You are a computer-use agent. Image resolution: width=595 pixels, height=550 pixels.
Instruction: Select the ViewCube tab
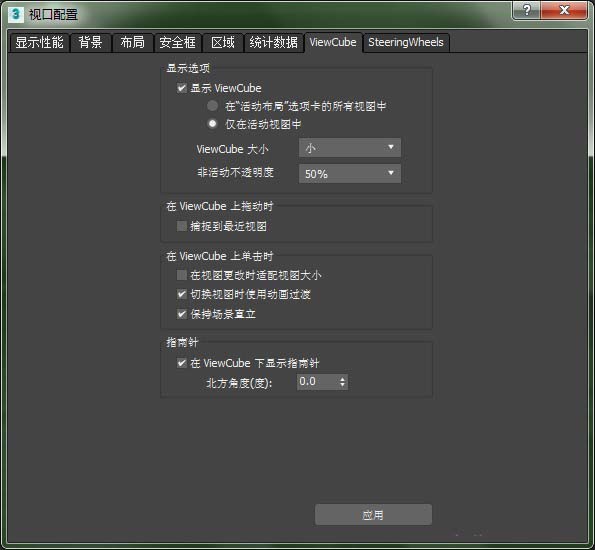pyautogui.click(x=333, y=42)
